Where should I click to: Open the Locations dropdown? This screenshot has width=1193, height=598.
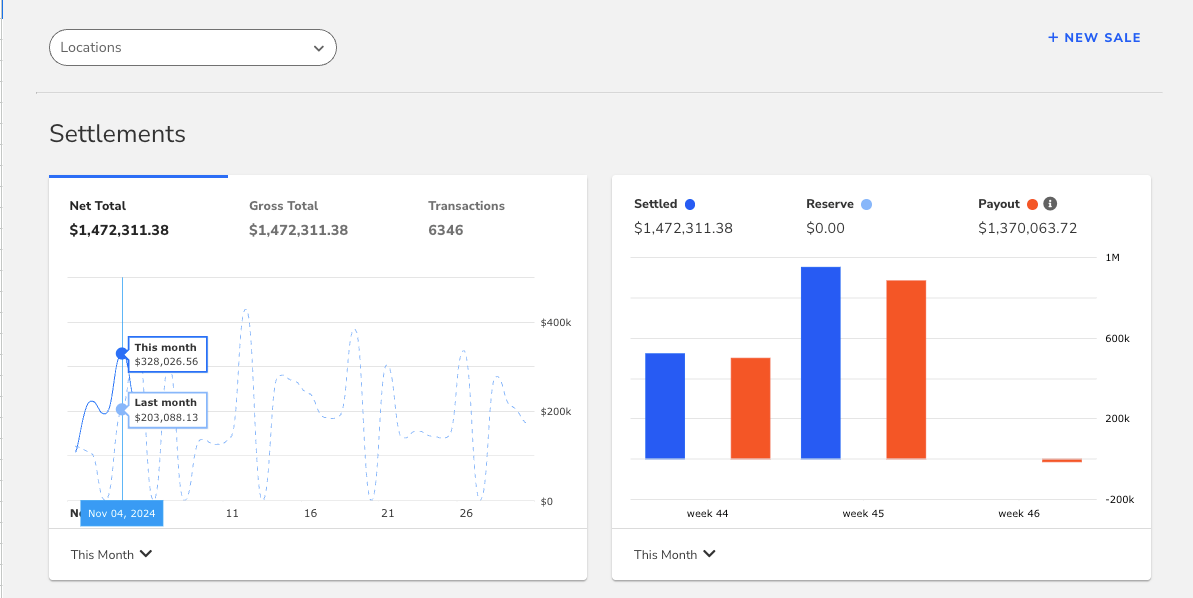click(192, 48)
